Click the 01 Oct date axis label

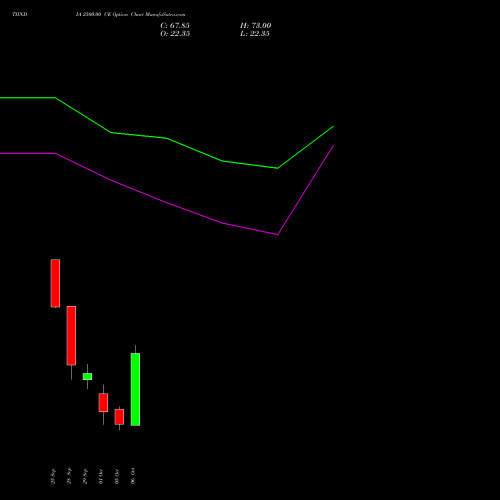101,476
